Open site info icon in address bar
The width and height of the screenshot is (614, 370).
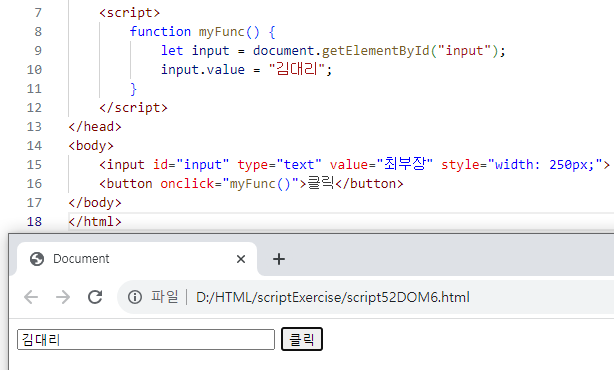(135, 297)
